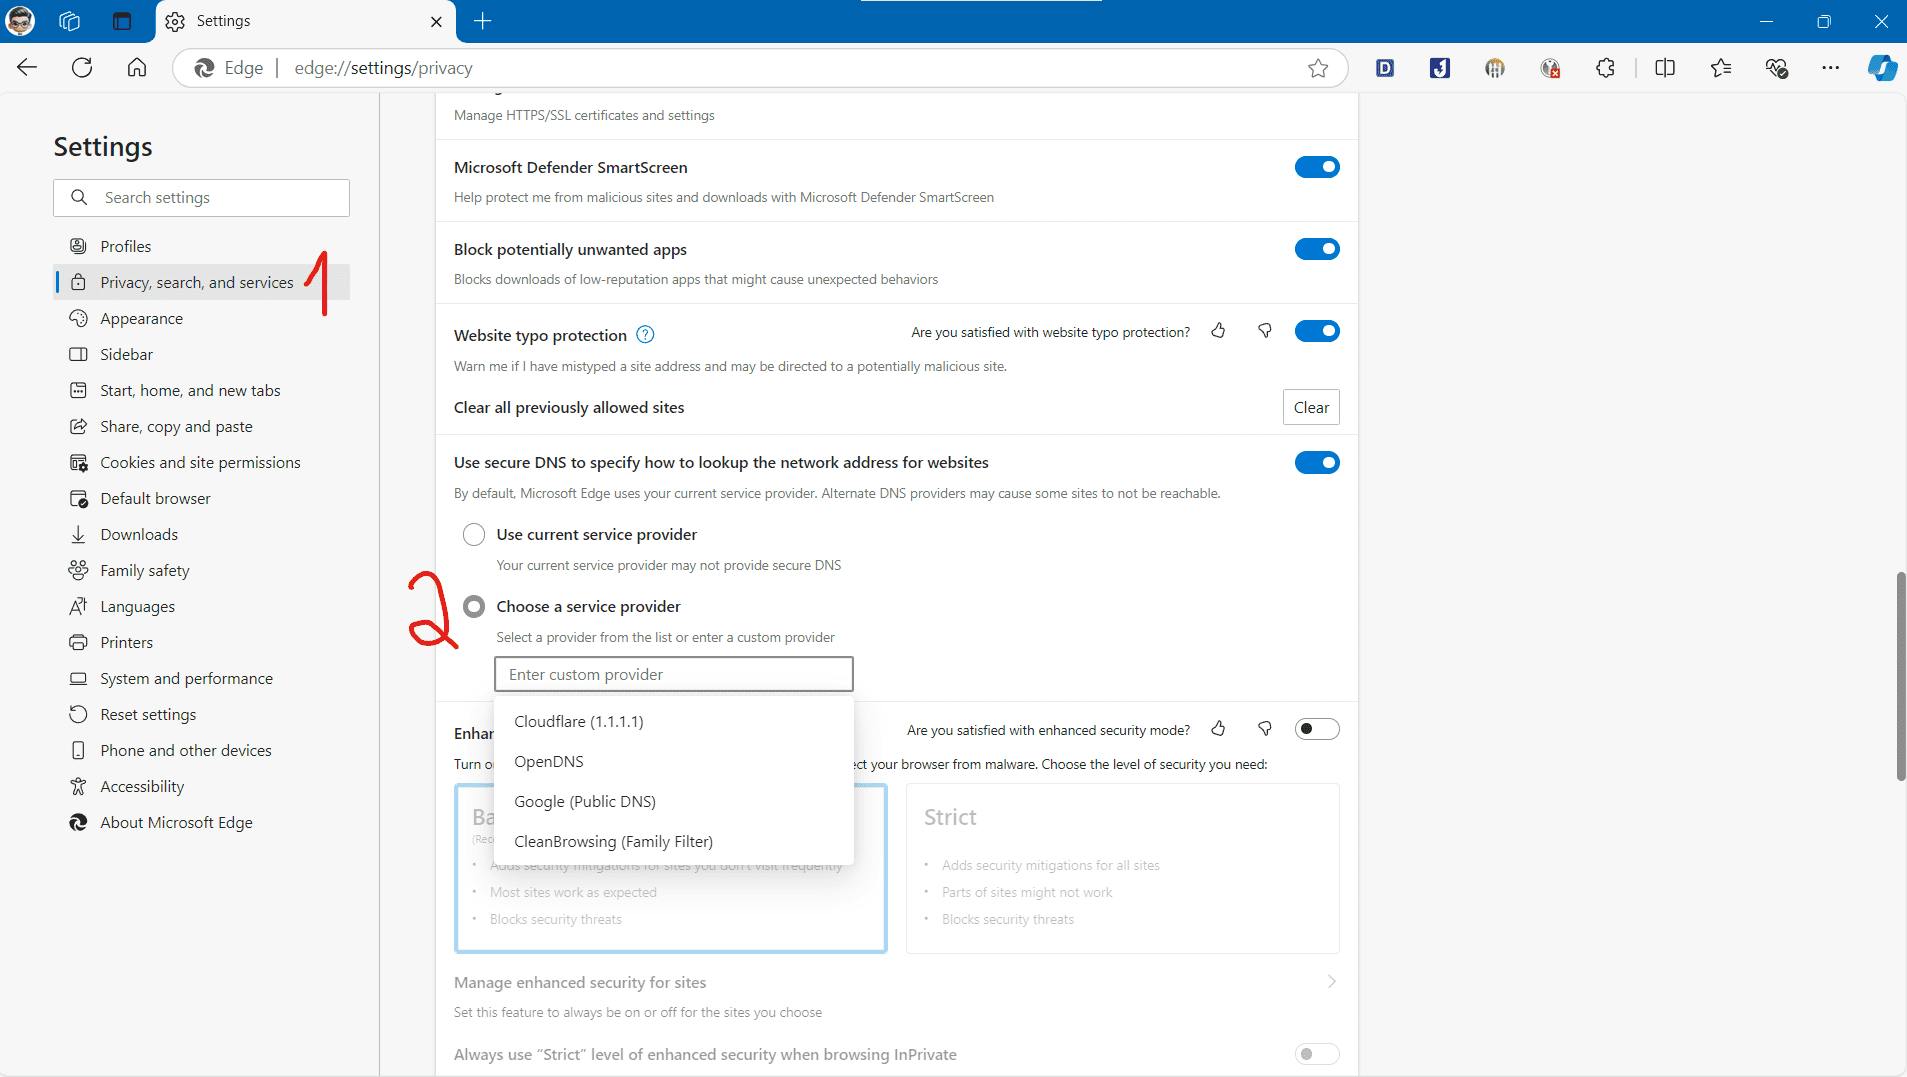Open the Favorites list icon

tap(1720, 68)
